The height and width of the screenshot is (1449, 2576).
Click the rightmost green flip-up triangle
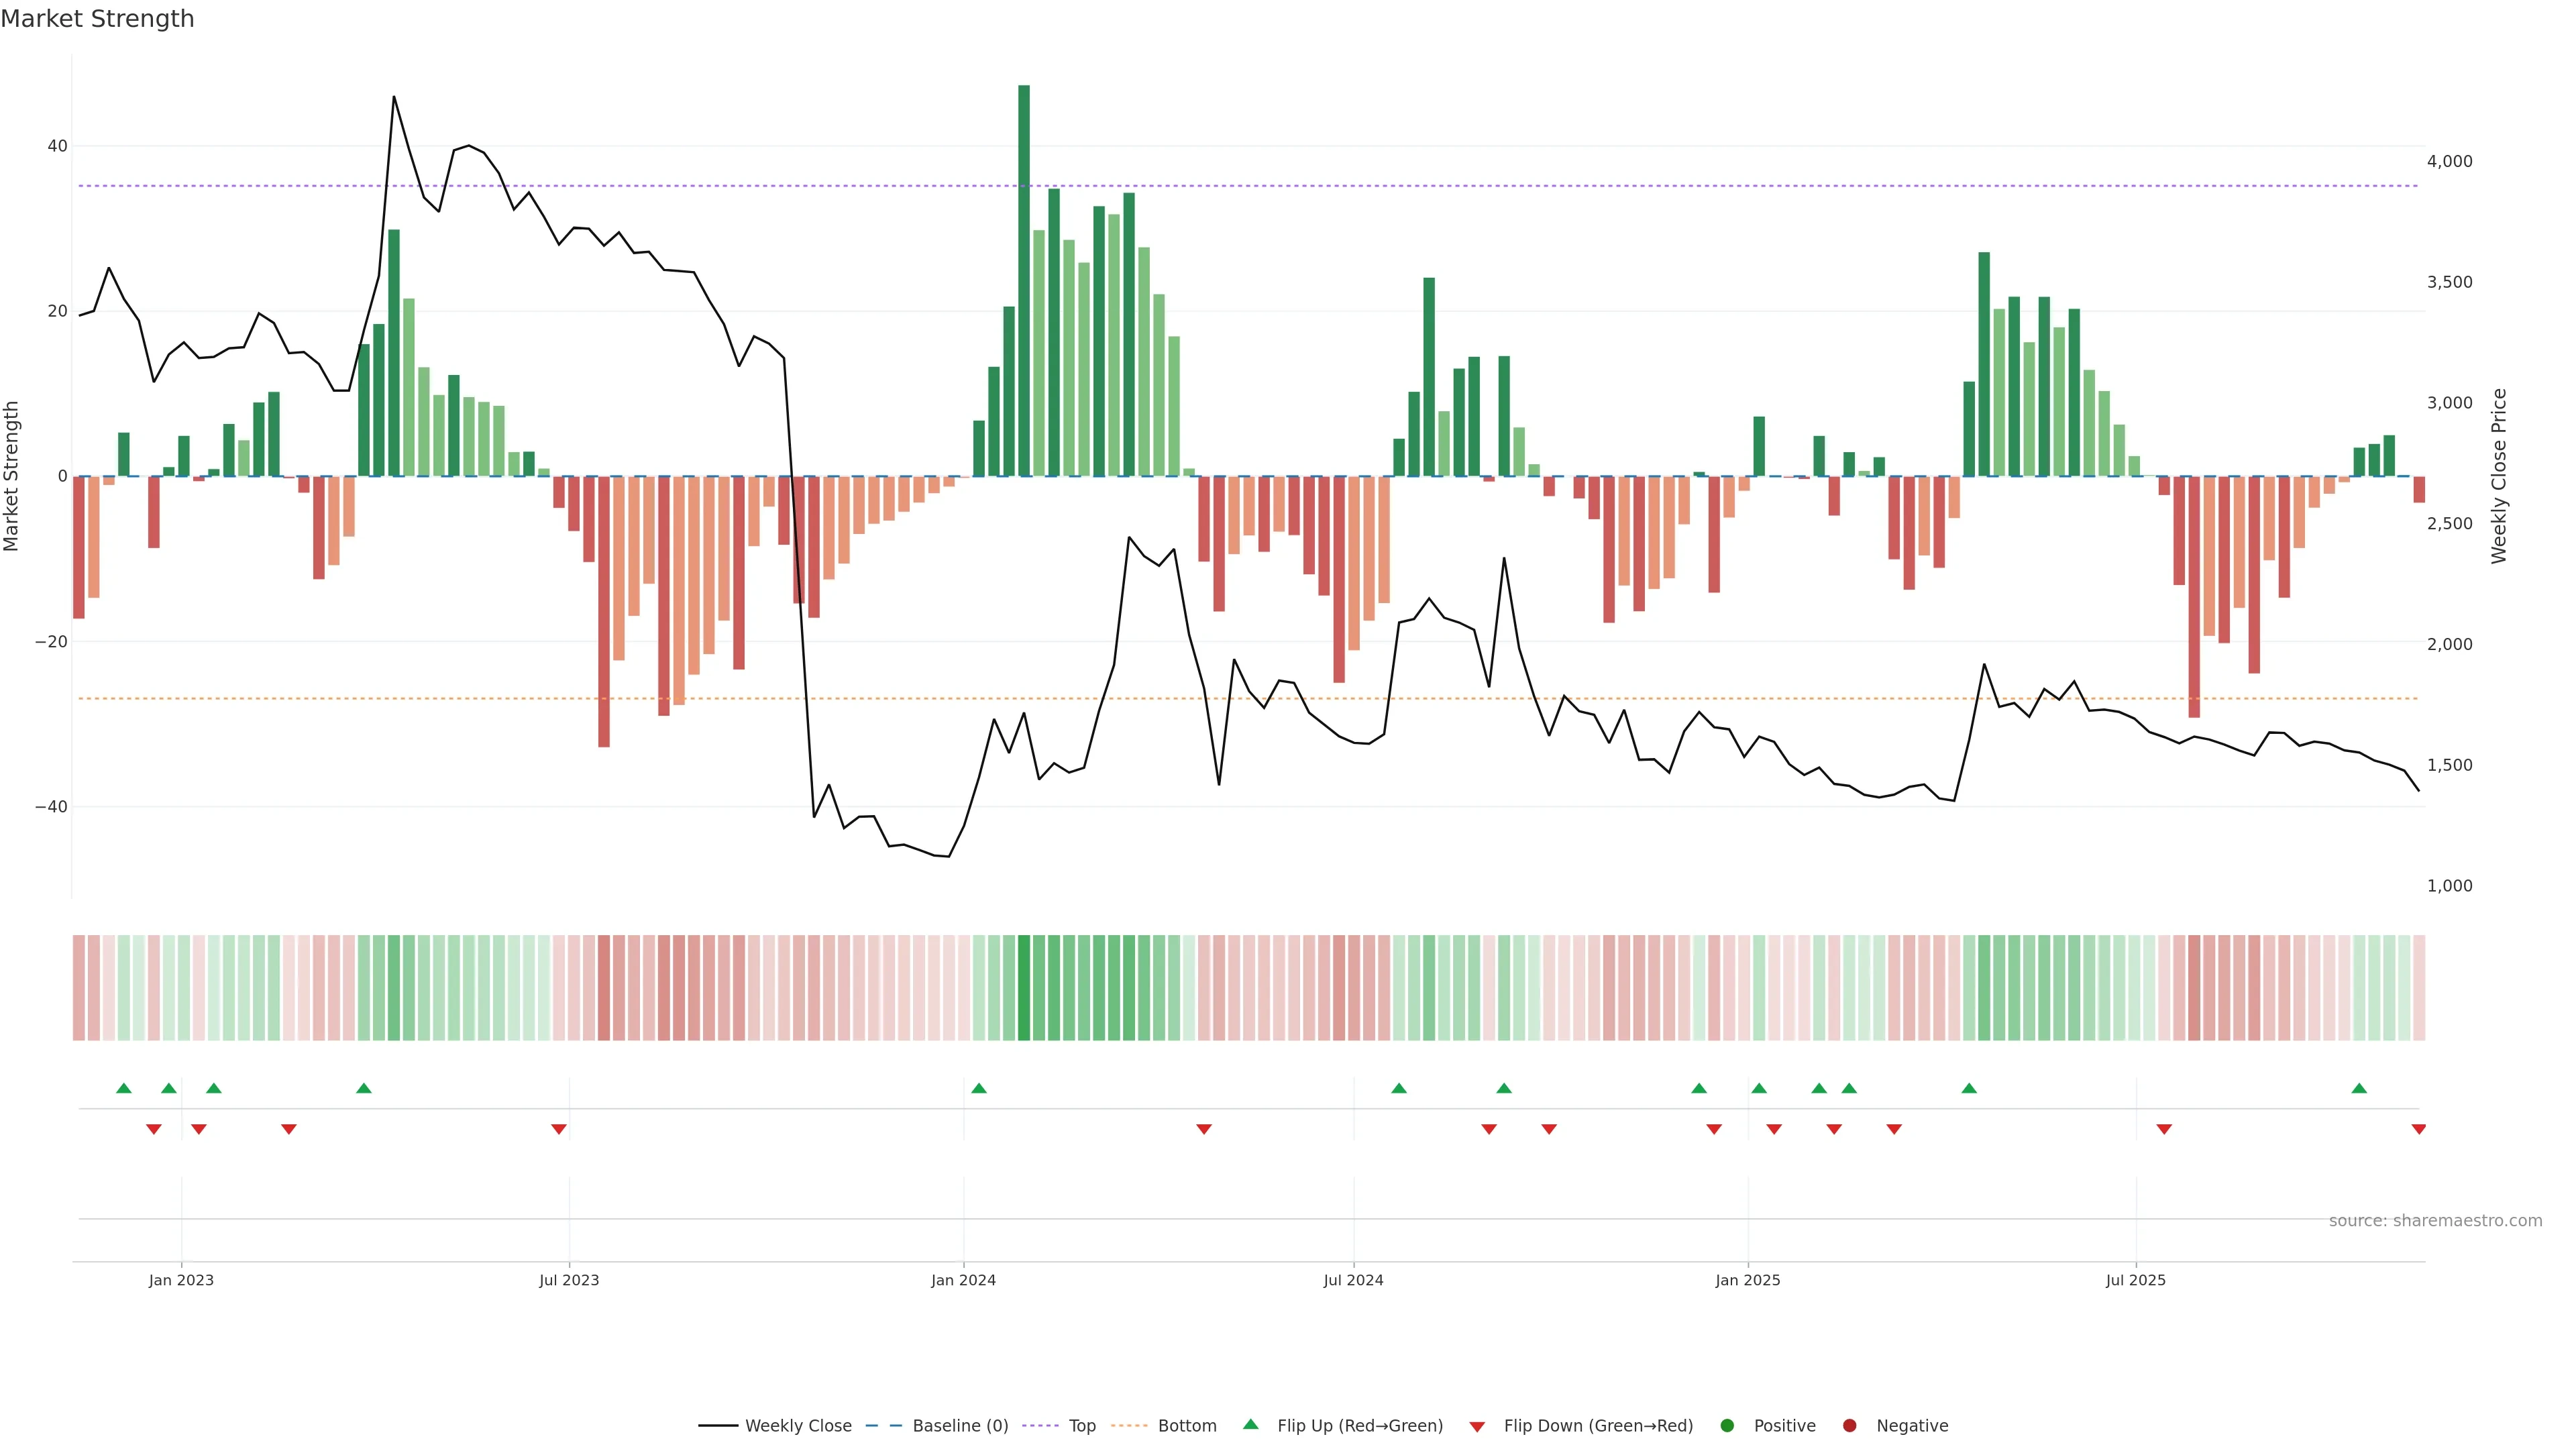(x=2359, y=1088)
